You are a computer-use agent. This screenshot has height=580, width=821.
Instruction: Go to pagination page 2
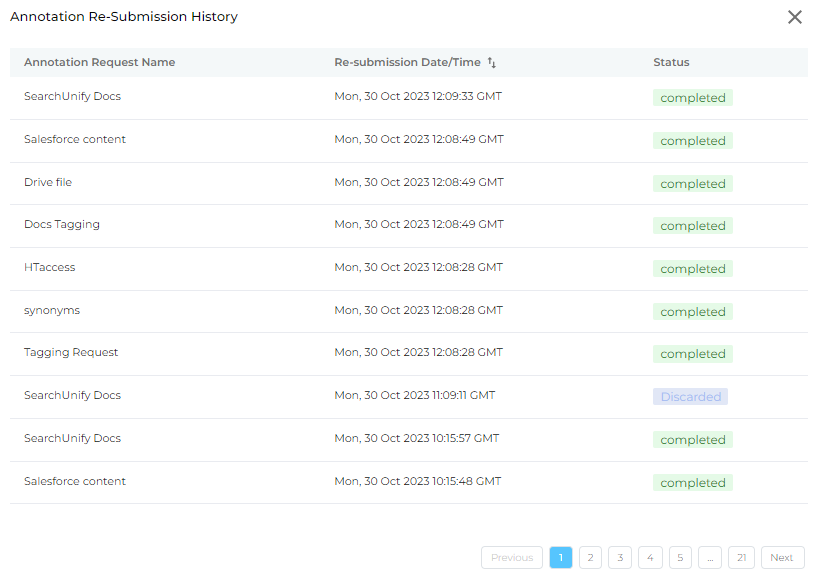(590, 557)
